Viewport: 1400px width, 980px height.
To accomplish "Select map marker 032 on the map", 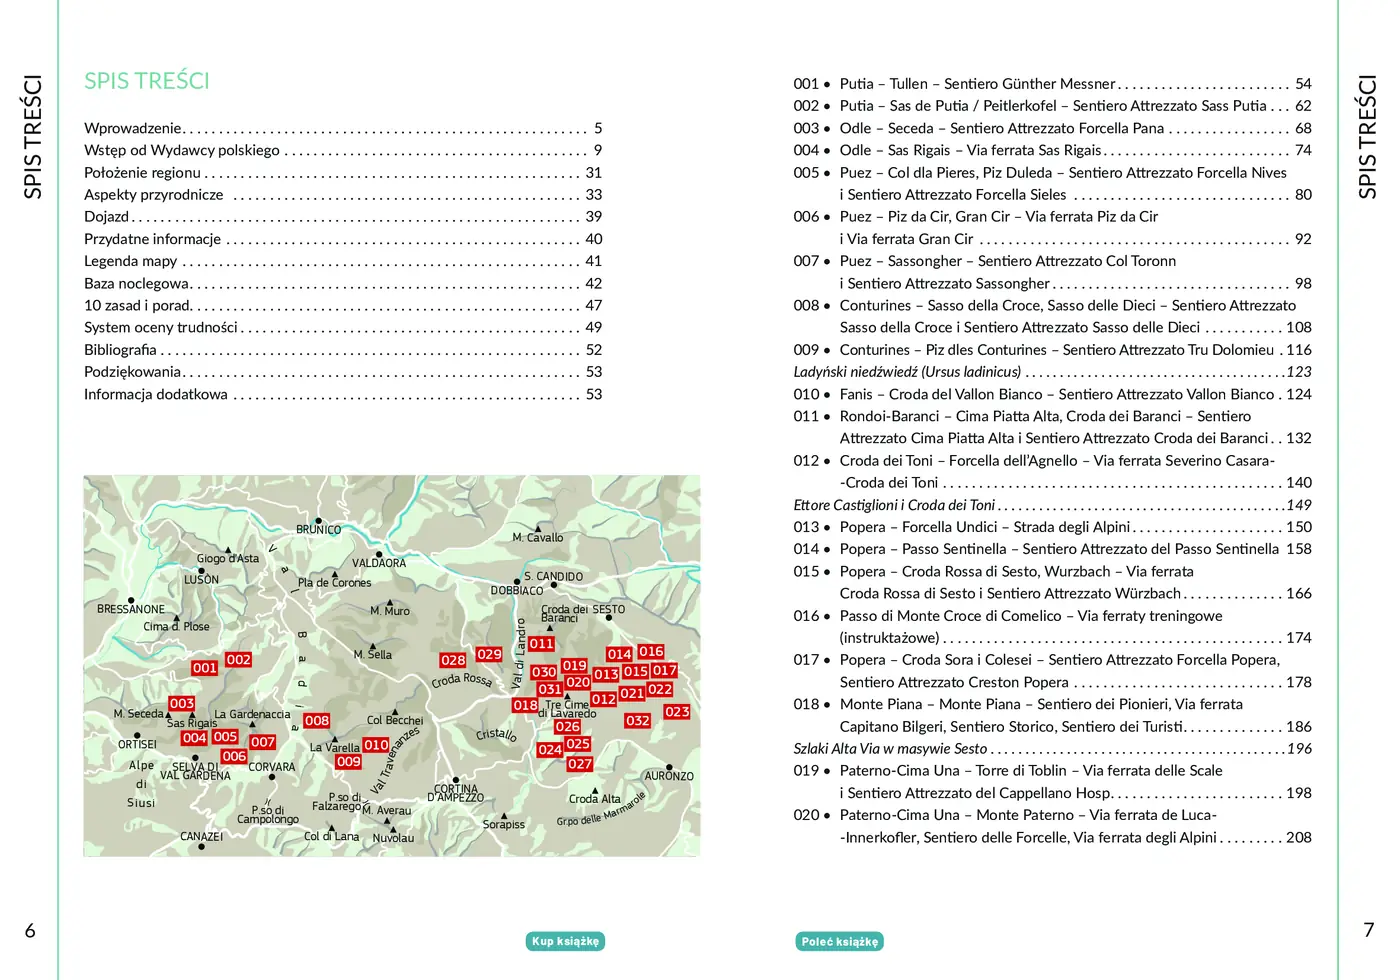I will click(637, 720).
